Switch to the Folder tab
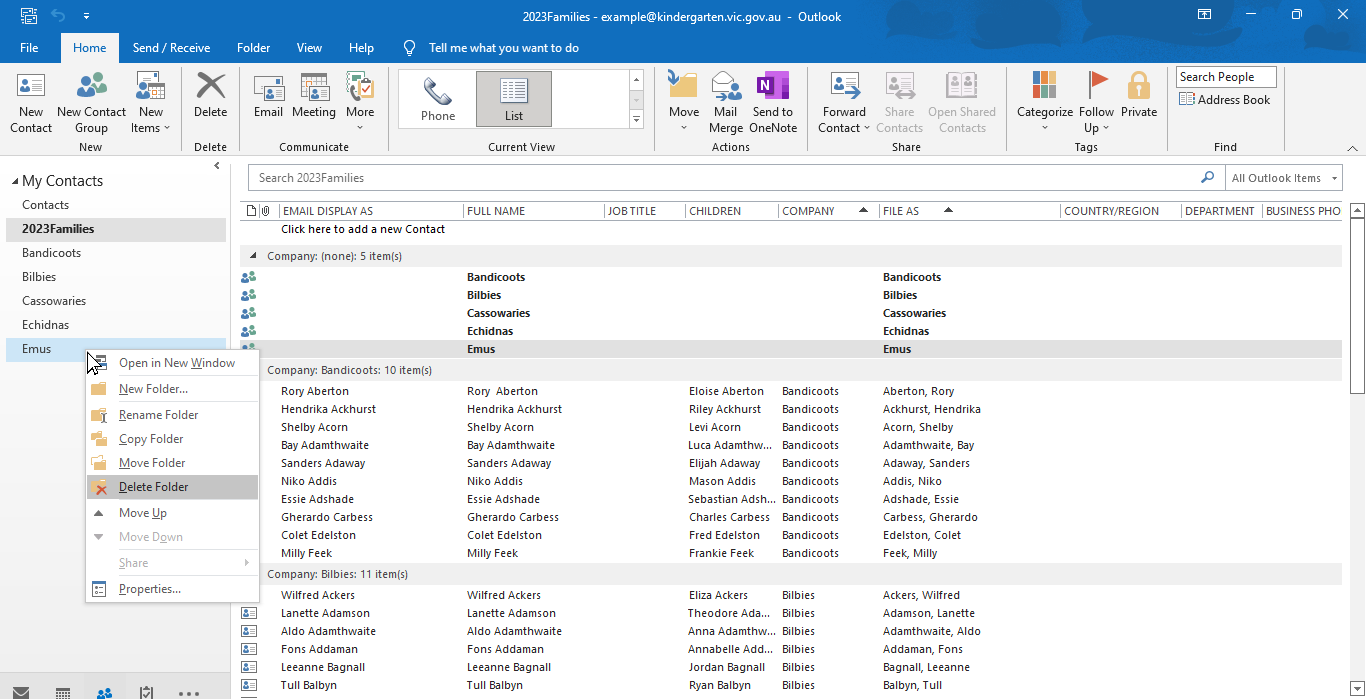 (x=254, y=47)
